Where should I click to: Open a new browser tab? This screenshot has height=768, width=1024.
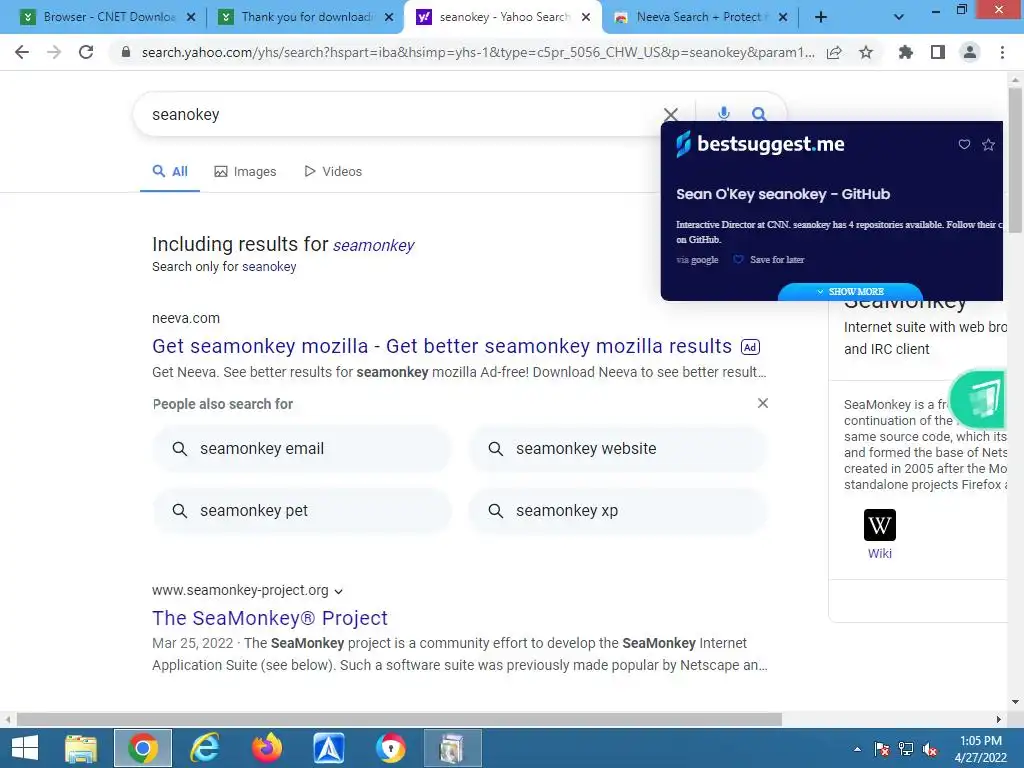click(x=821, y=17)
